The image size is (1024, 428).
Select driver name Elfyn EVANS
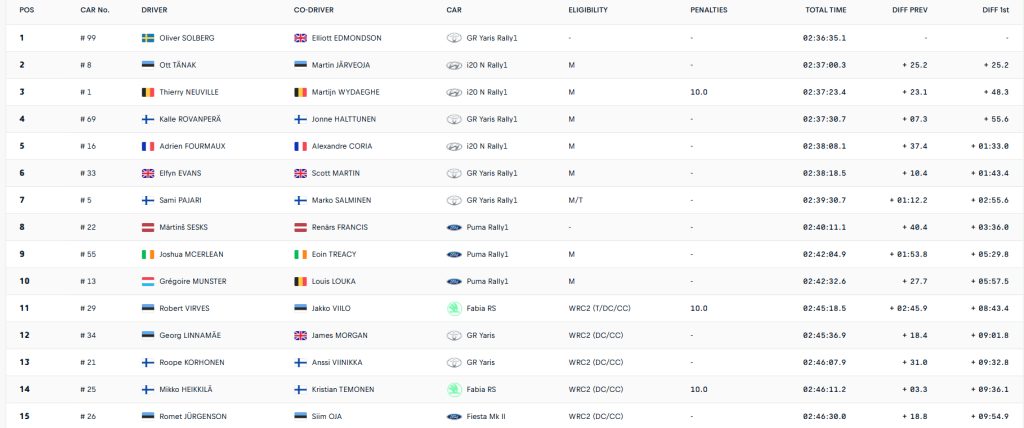click(180, 173)
